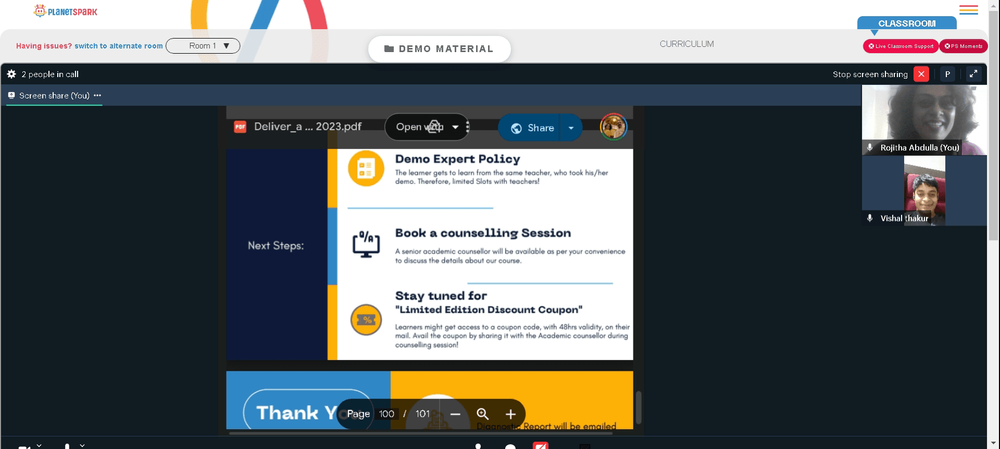Click the Deliver_a ... 2023.pdf filename
The height and width of the screenshot is (449, 1000).
pos(307,127)
